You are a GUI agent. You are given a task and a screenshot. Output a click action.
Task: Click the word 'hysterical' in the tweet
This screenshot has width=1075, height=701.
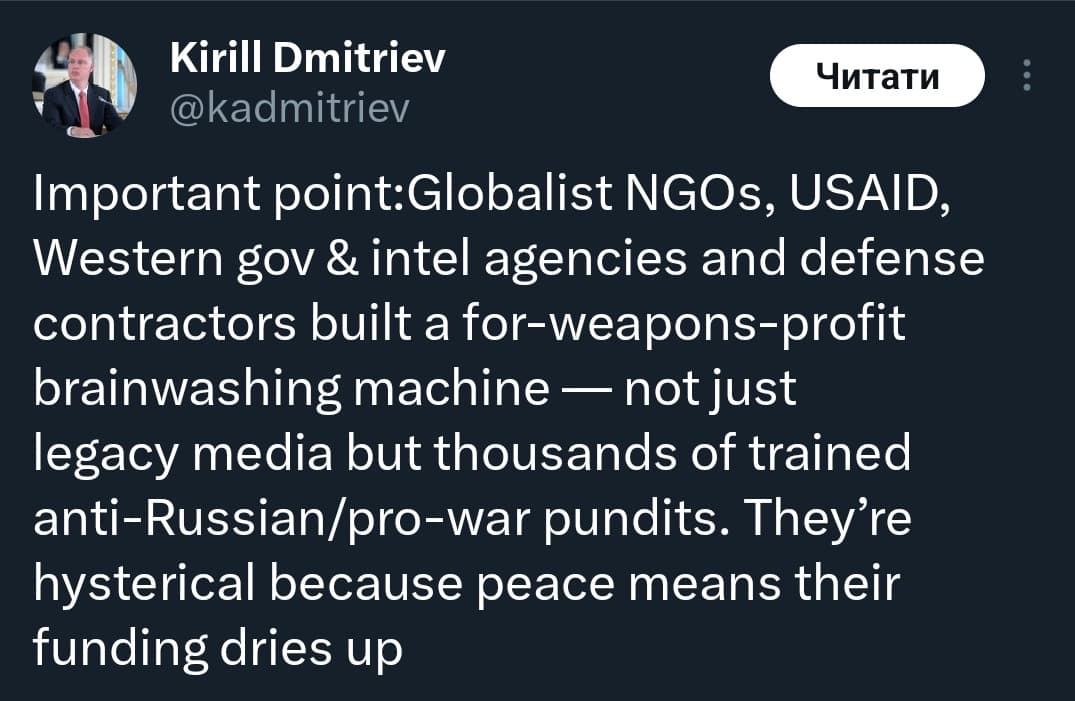pyautogui.click(x=147, y=582)
